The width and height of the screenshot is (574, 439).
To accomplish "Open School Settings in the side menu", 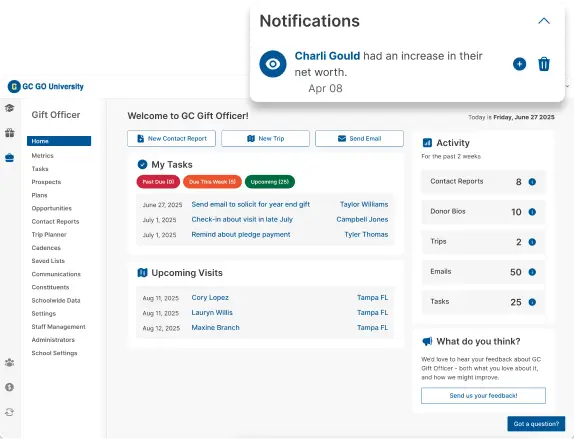I will coord(54,353).
